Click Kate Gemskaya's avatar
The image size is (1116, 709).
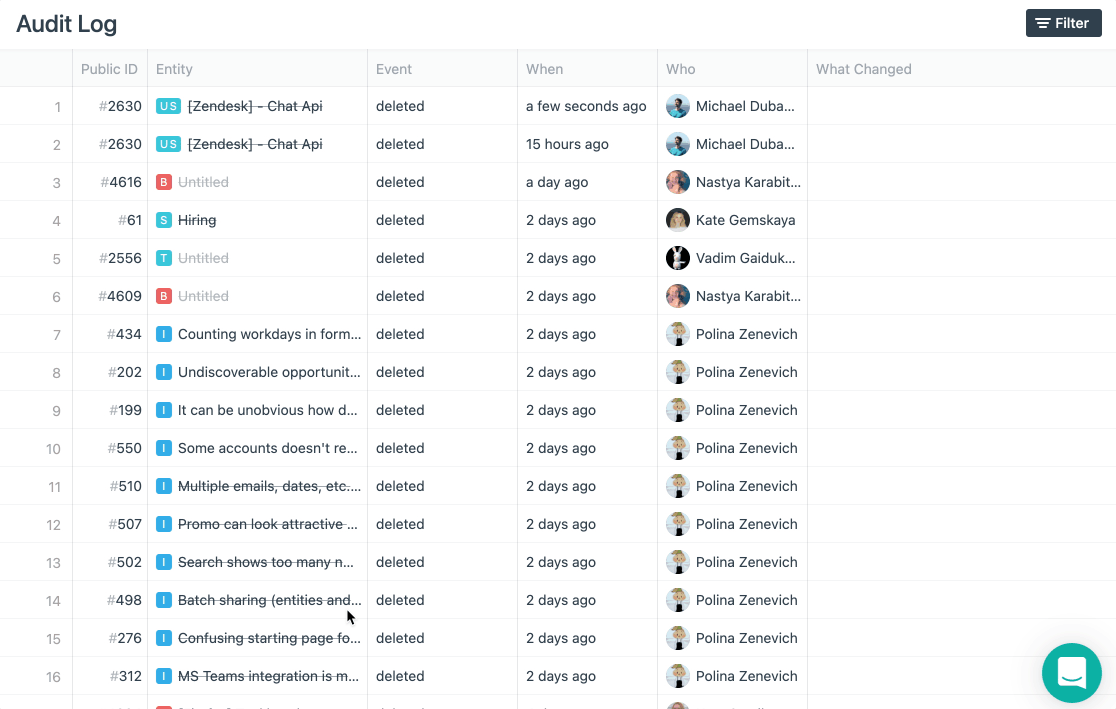pyautogui.click(x=678, y=220)
